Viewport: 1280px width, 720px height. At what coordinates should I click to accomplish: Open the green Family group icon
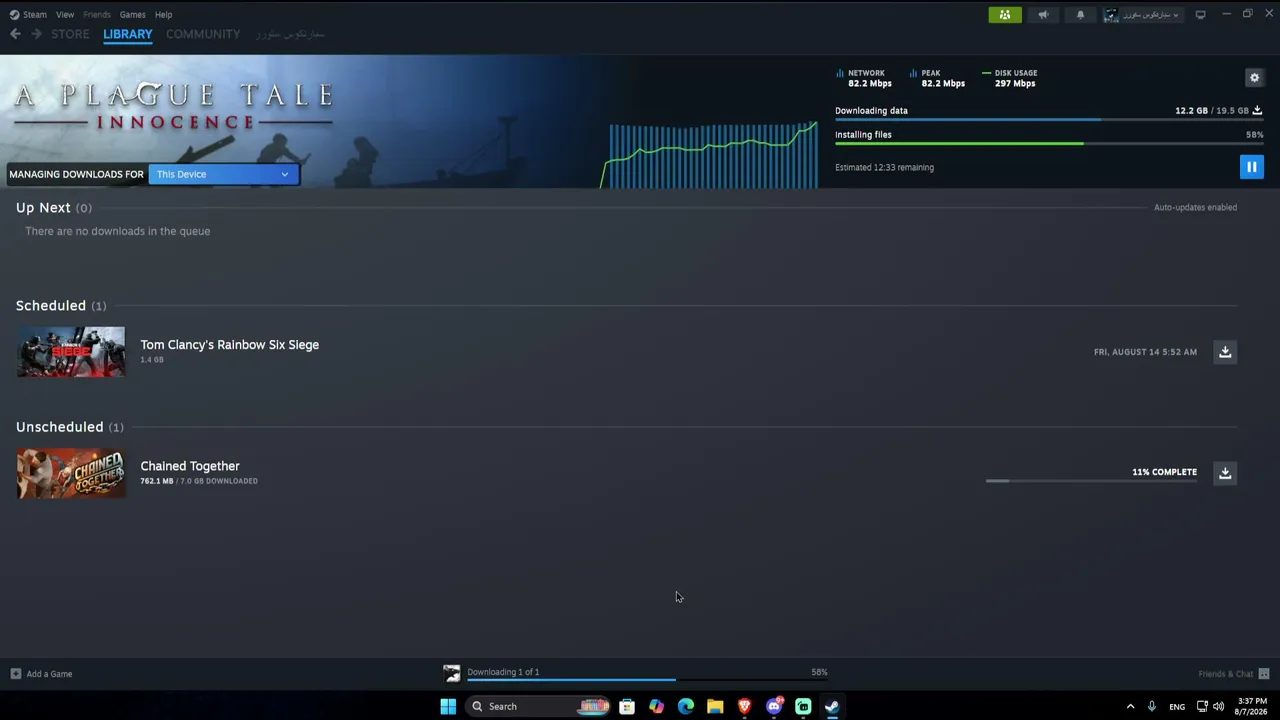(1005, 14)
